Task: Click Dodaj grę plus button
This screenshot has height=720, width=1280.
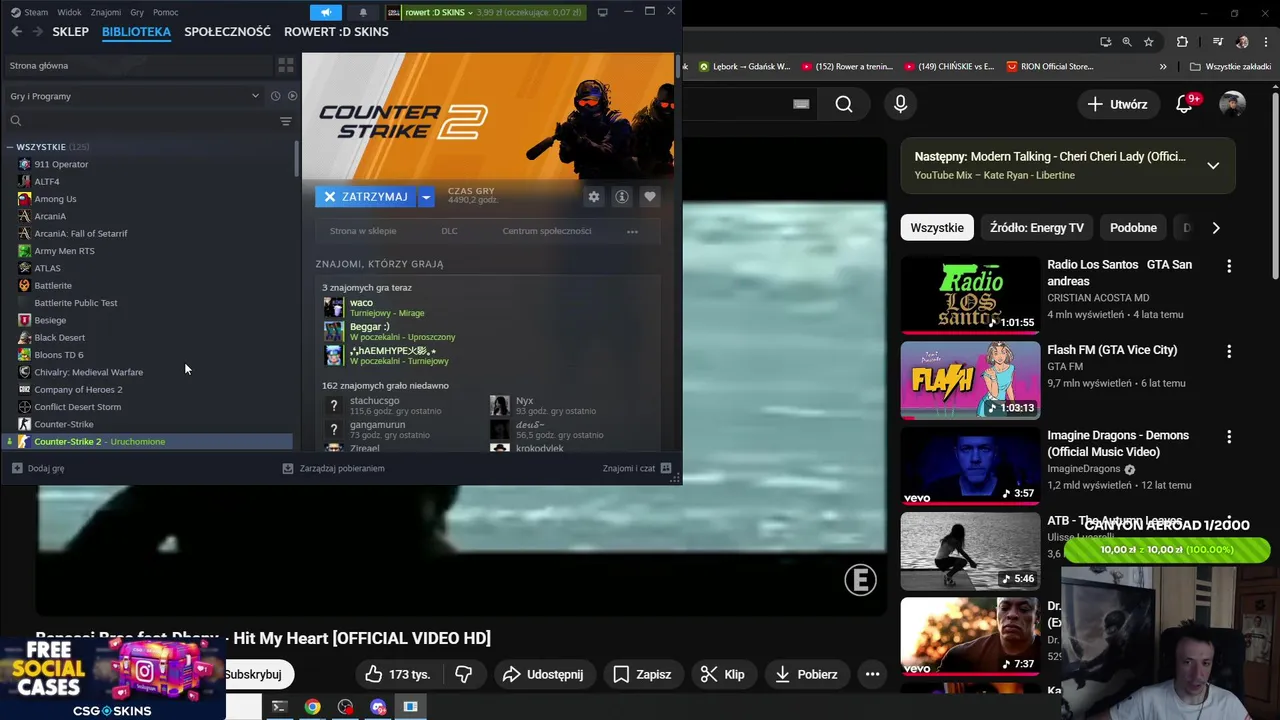Action: tap(38, 468)
